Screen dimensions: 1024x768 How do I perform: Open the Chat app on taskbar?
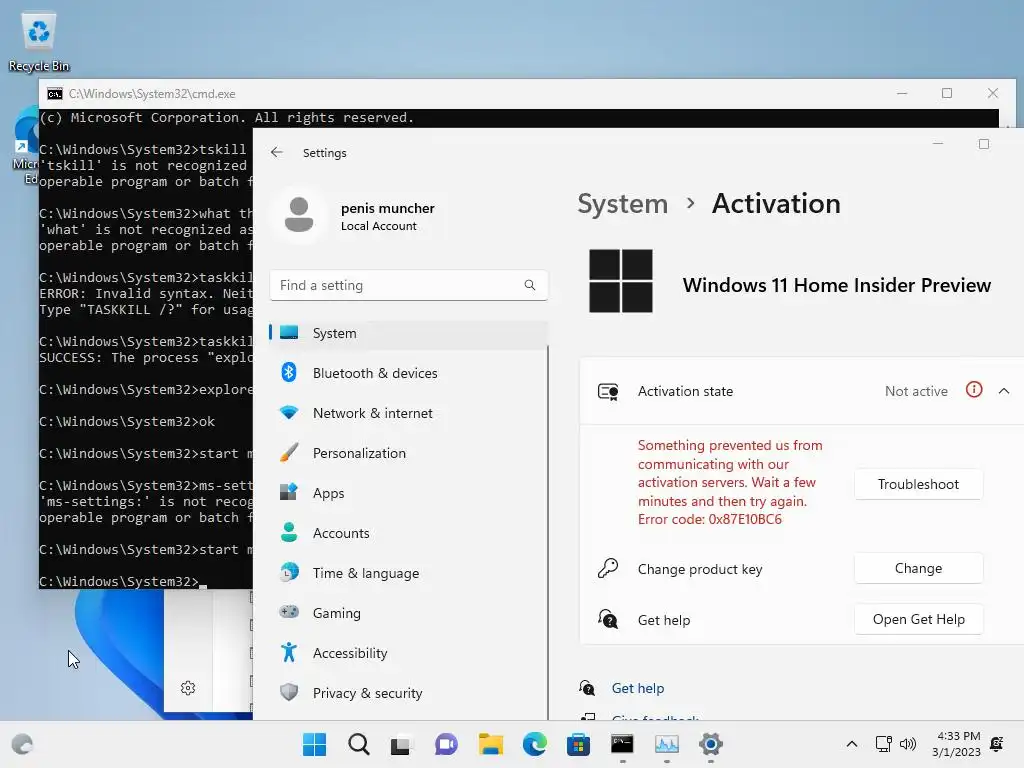[446, 744]
